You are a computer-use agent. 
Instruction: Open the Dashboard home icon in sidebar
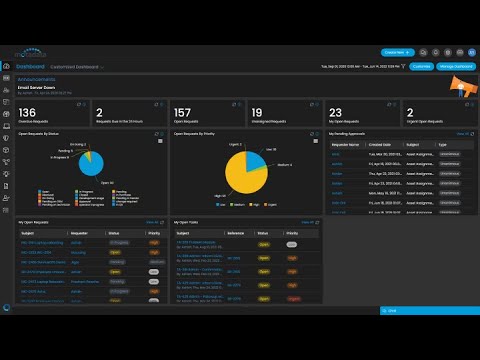(x=6, y=66)
